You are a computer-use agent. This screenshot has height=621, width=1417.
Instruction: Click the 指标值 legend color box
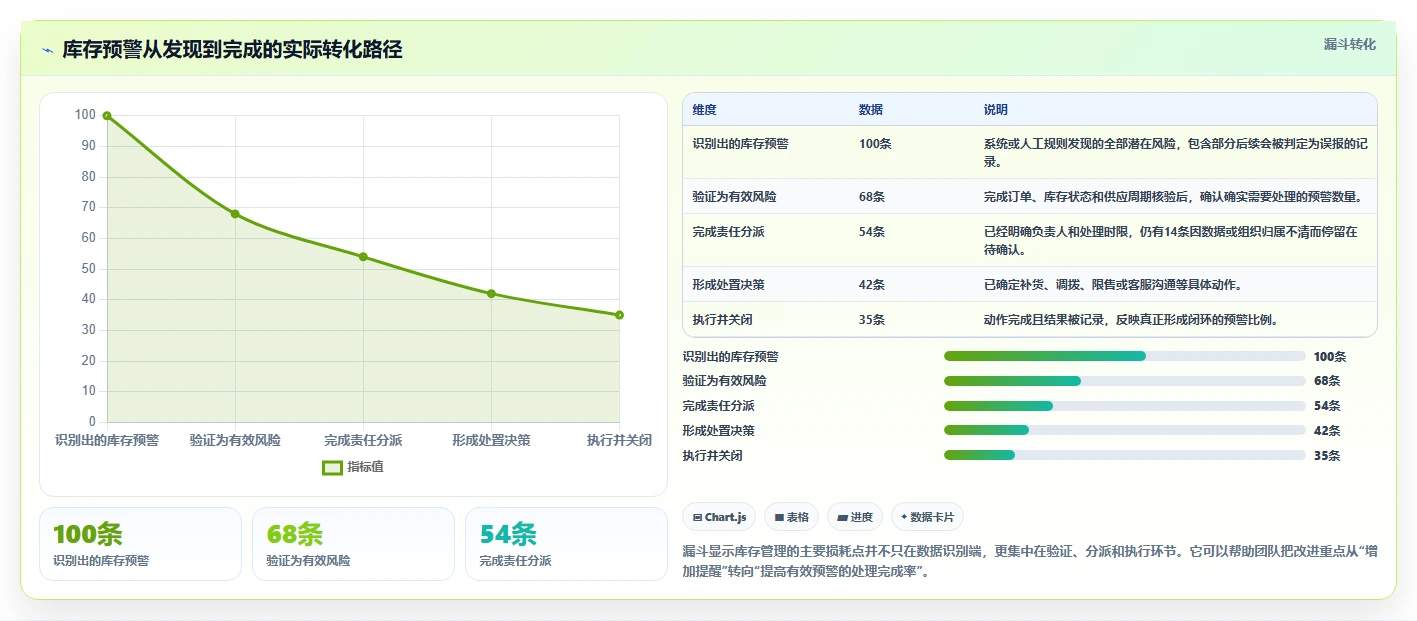tap(332, 467)
